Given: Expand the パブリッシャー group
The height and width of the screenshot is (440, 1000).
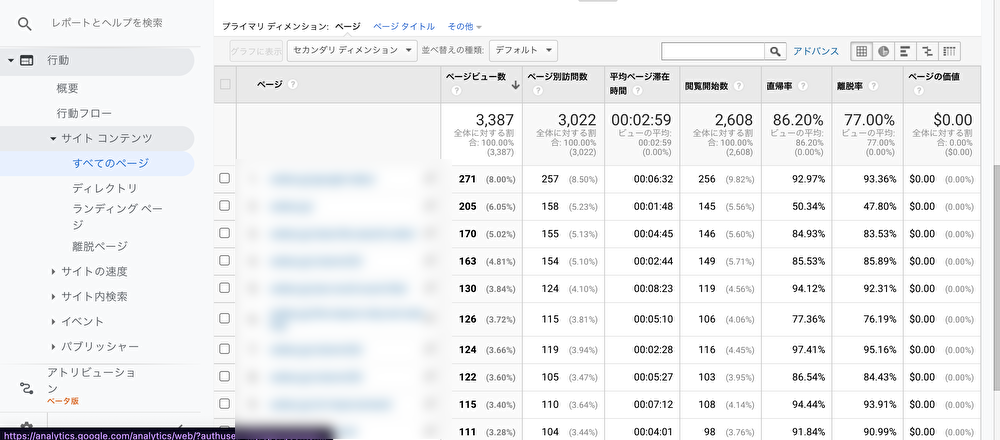Looking at the screenshot, I should tap(54, 347).
